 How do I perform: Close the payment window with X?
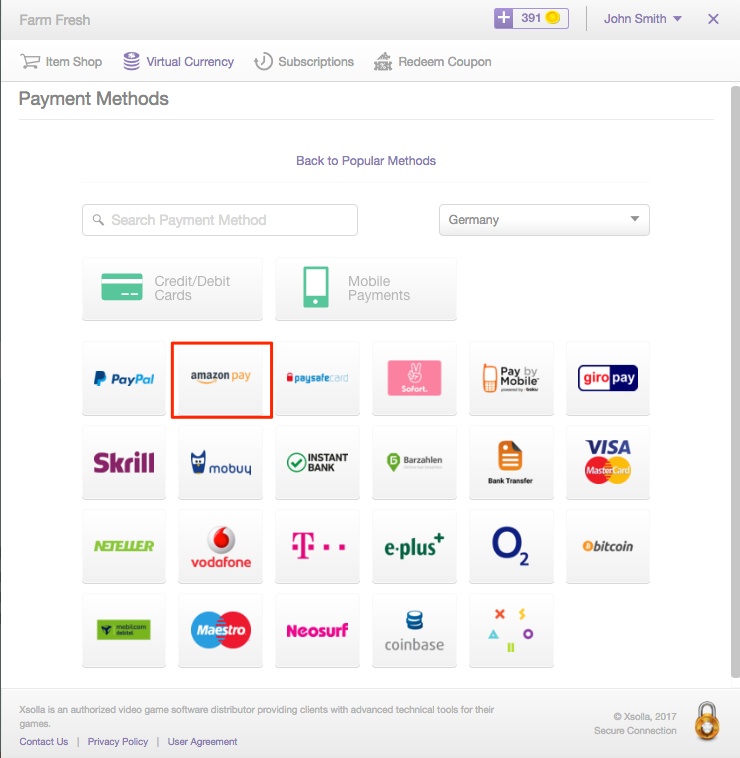(713, 19)
